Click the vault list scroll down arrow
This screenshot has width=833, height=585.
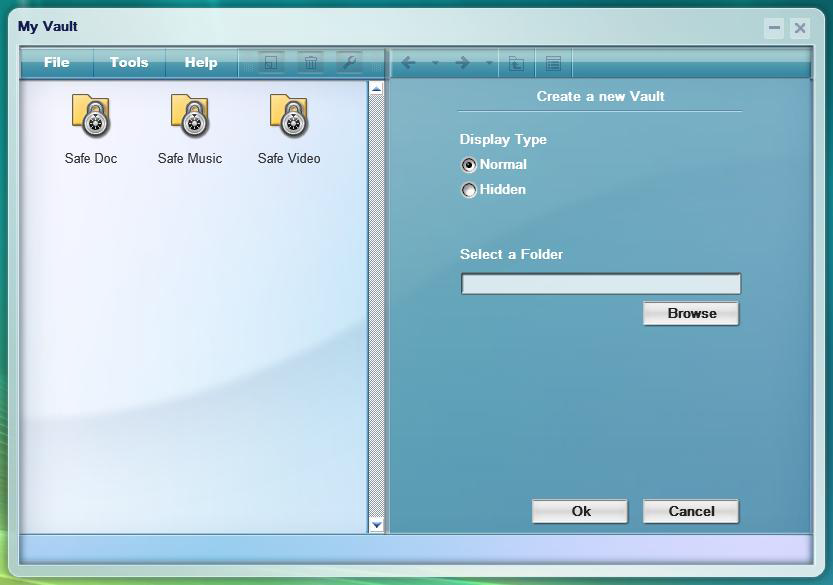376,525
